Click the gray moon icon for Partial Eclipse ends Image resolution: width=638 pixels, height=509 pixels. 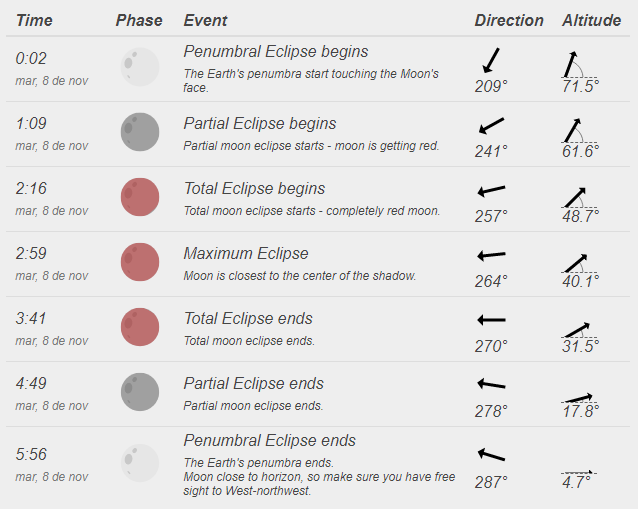(140, 392)
